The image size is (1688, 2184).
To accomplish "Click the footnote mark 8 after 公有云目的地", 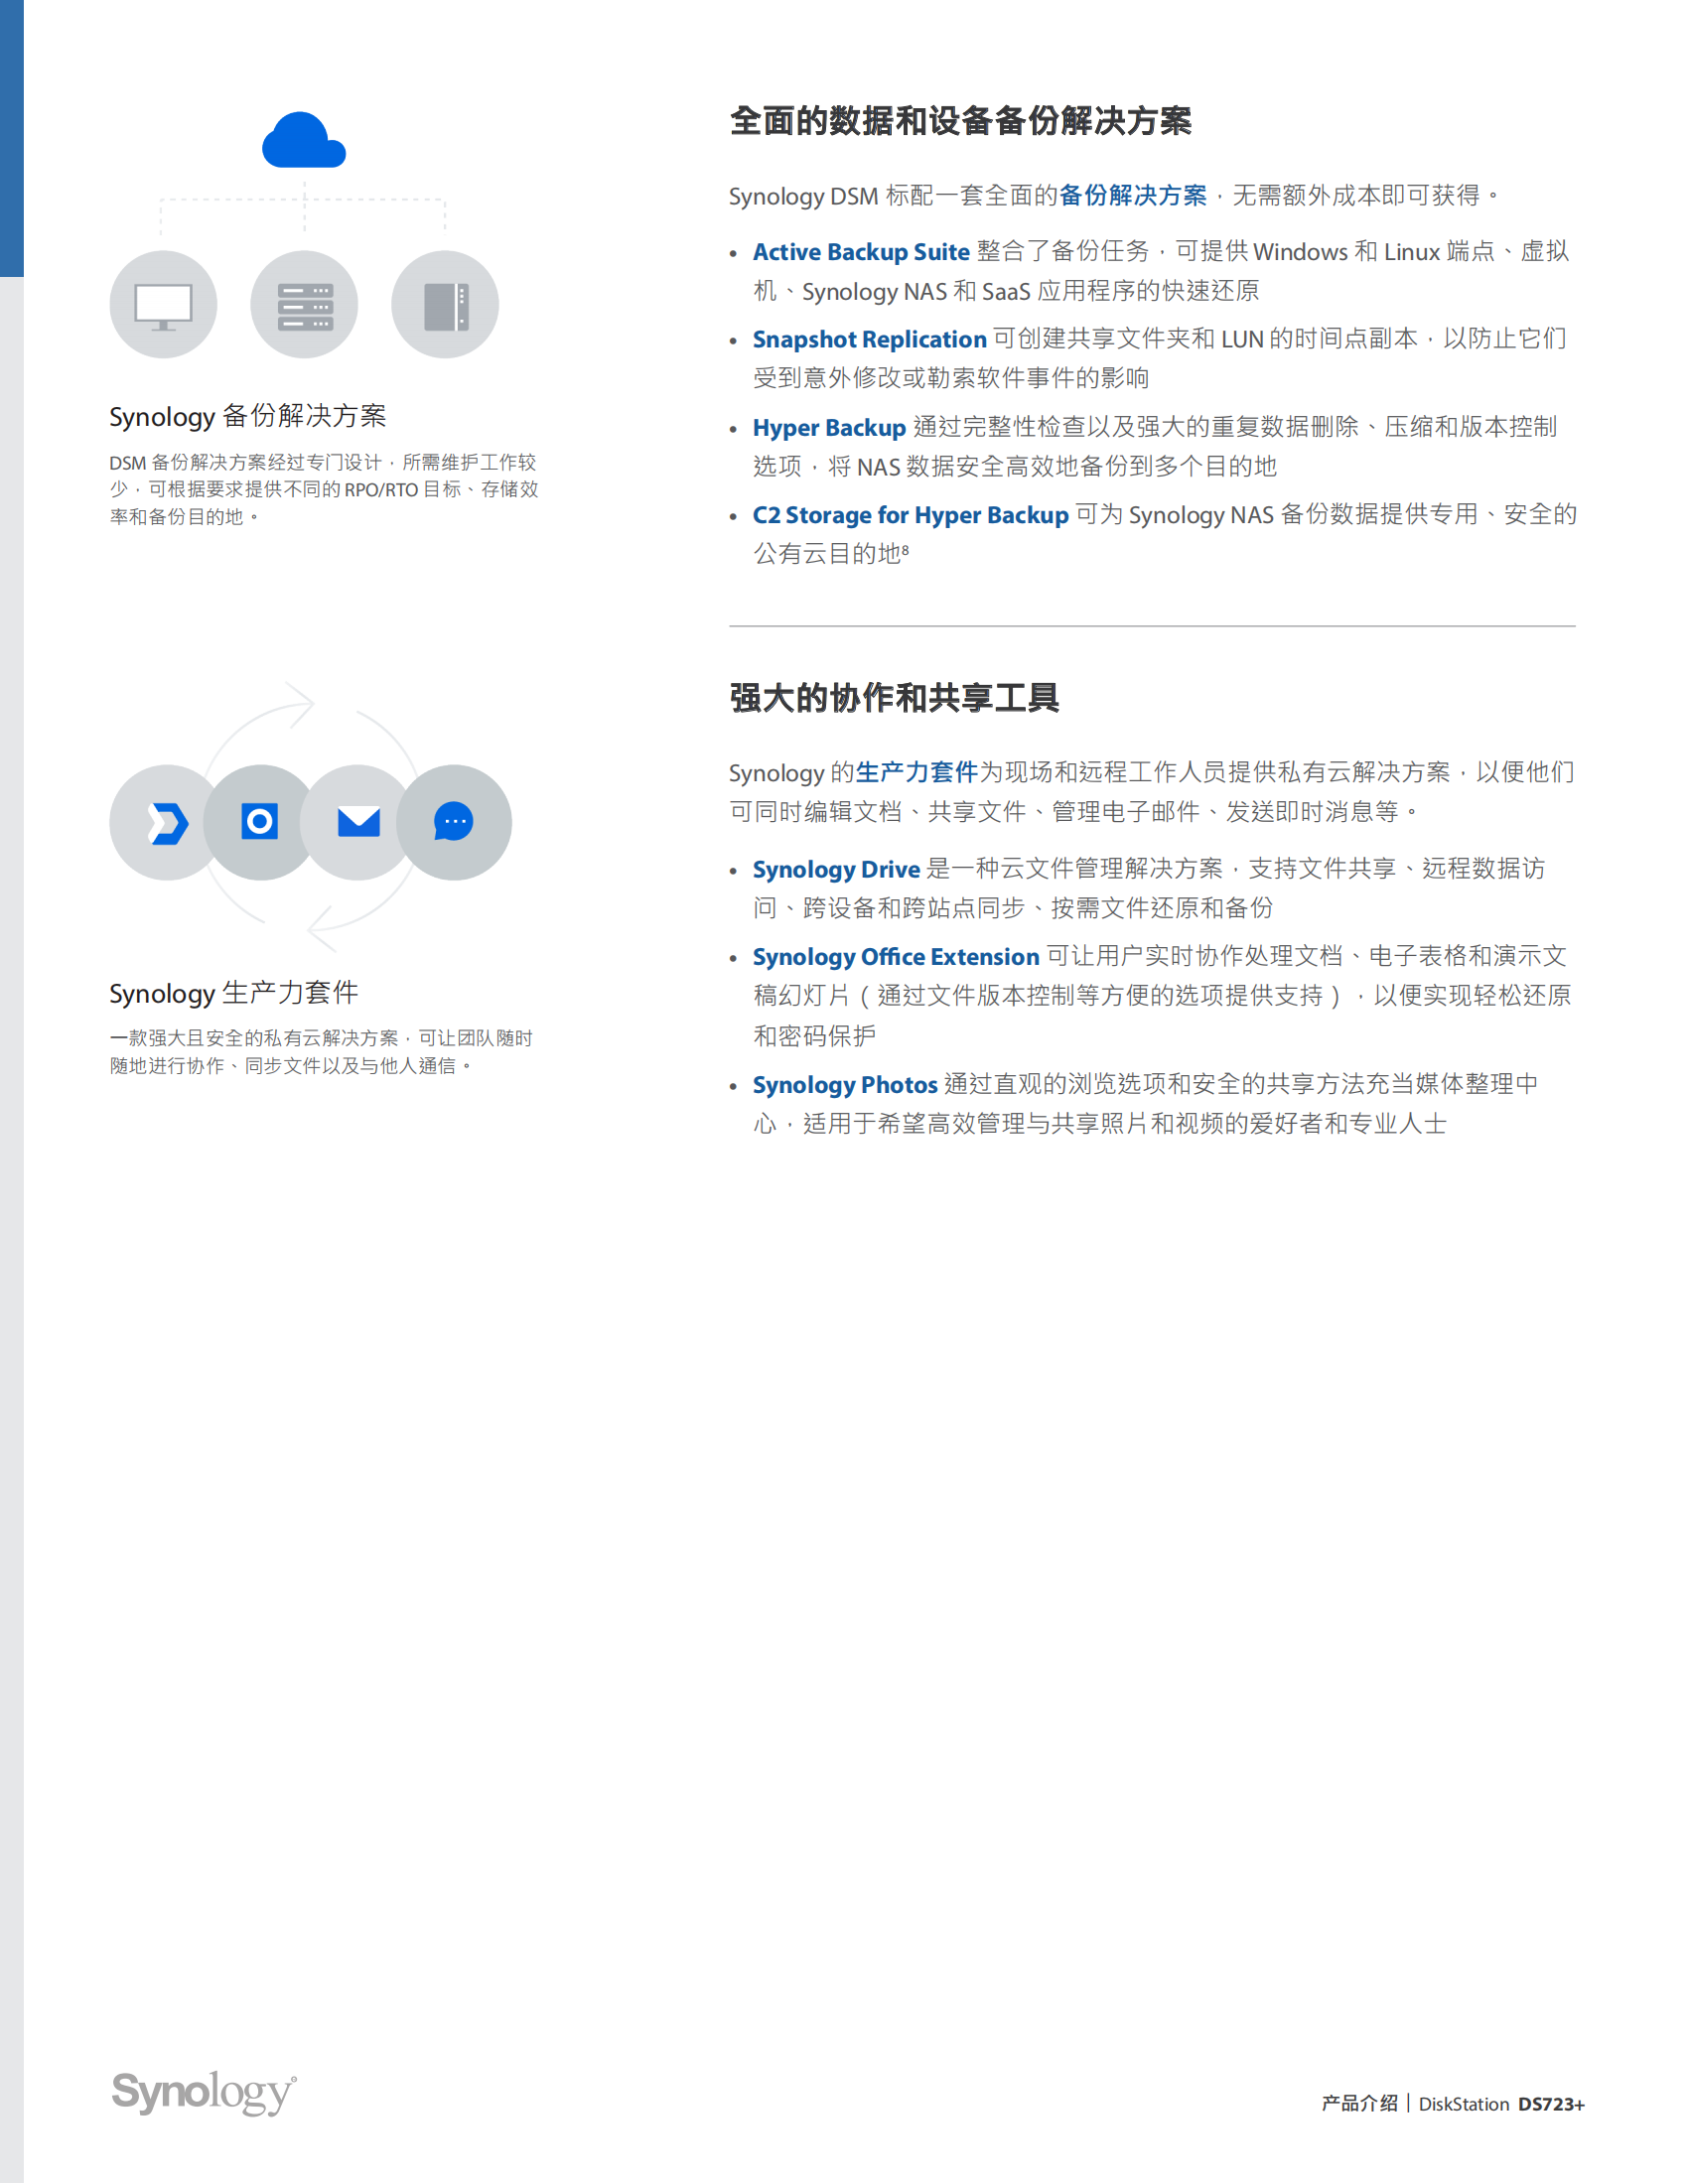I will (x=905, y=548).
